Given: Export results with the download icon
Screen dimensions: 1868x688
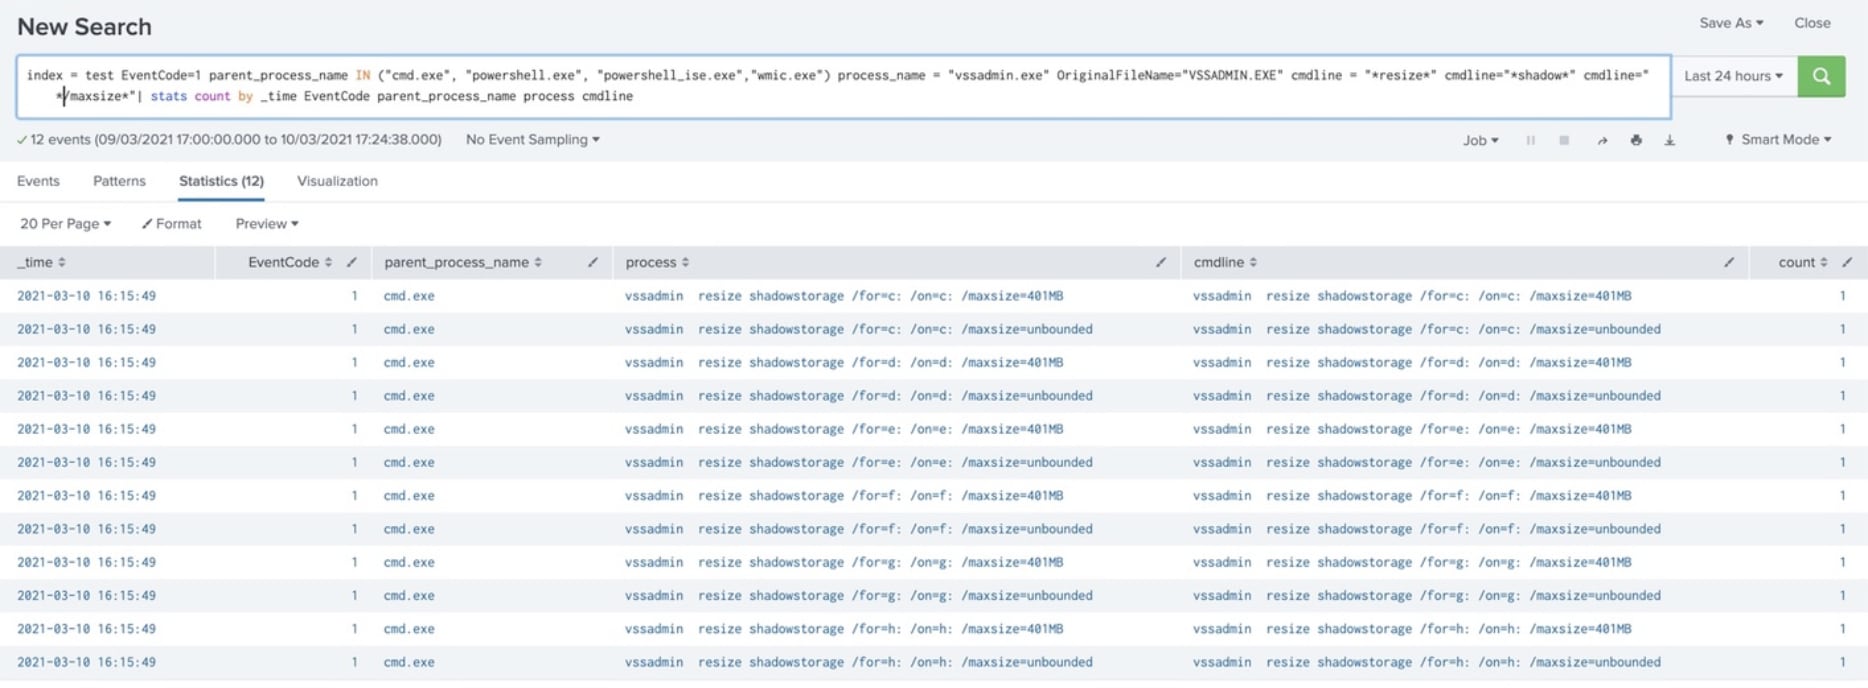Looking at the screenshot, I should pos(1670,140).
